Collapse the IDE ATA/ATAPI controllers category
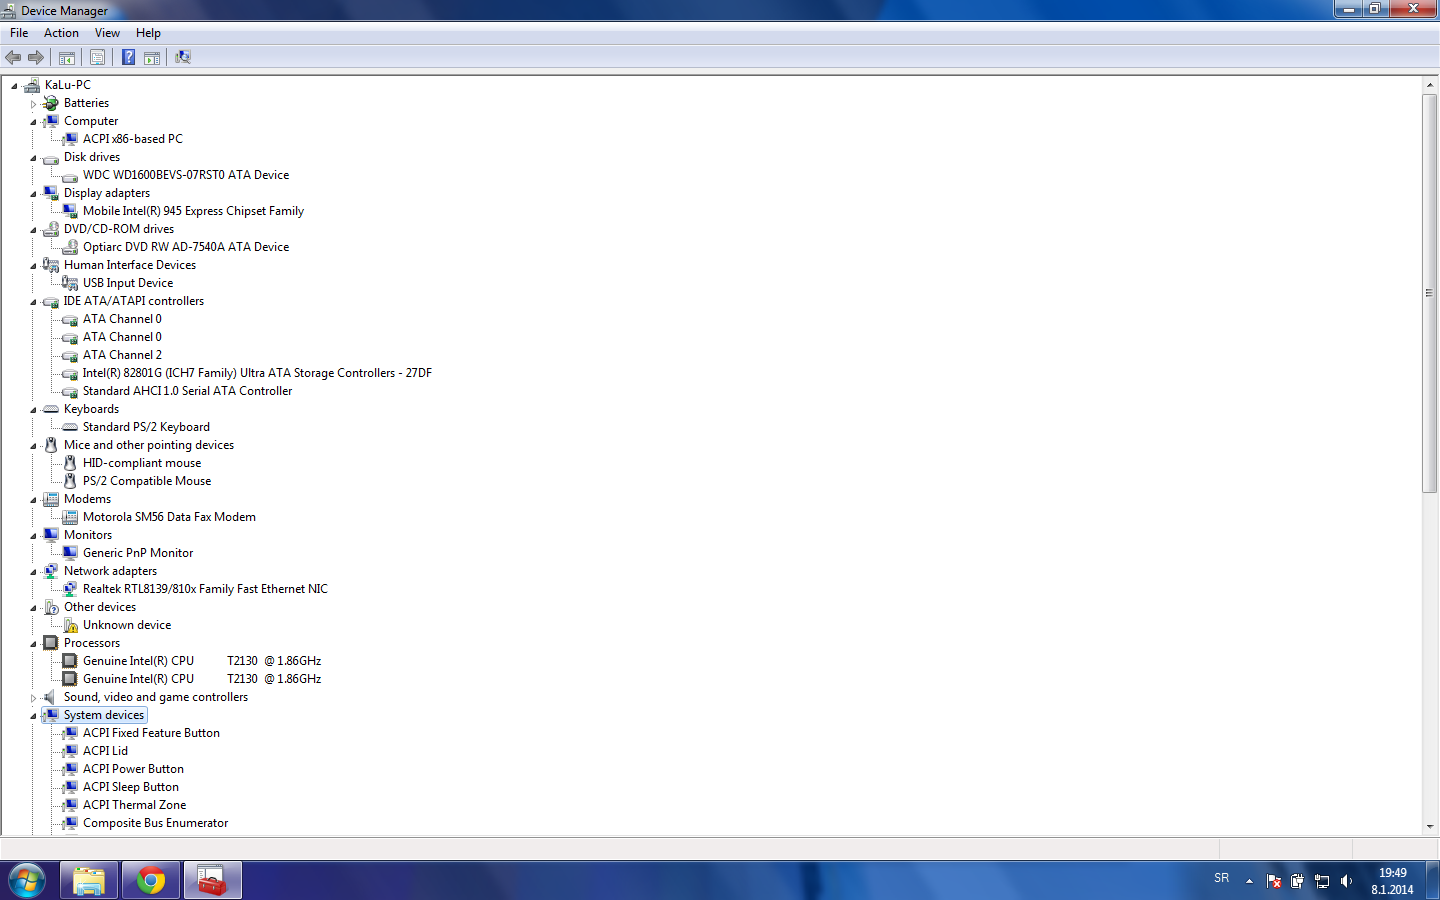The height and width of the screenshot is (900, 1440). tap(33, 302)
